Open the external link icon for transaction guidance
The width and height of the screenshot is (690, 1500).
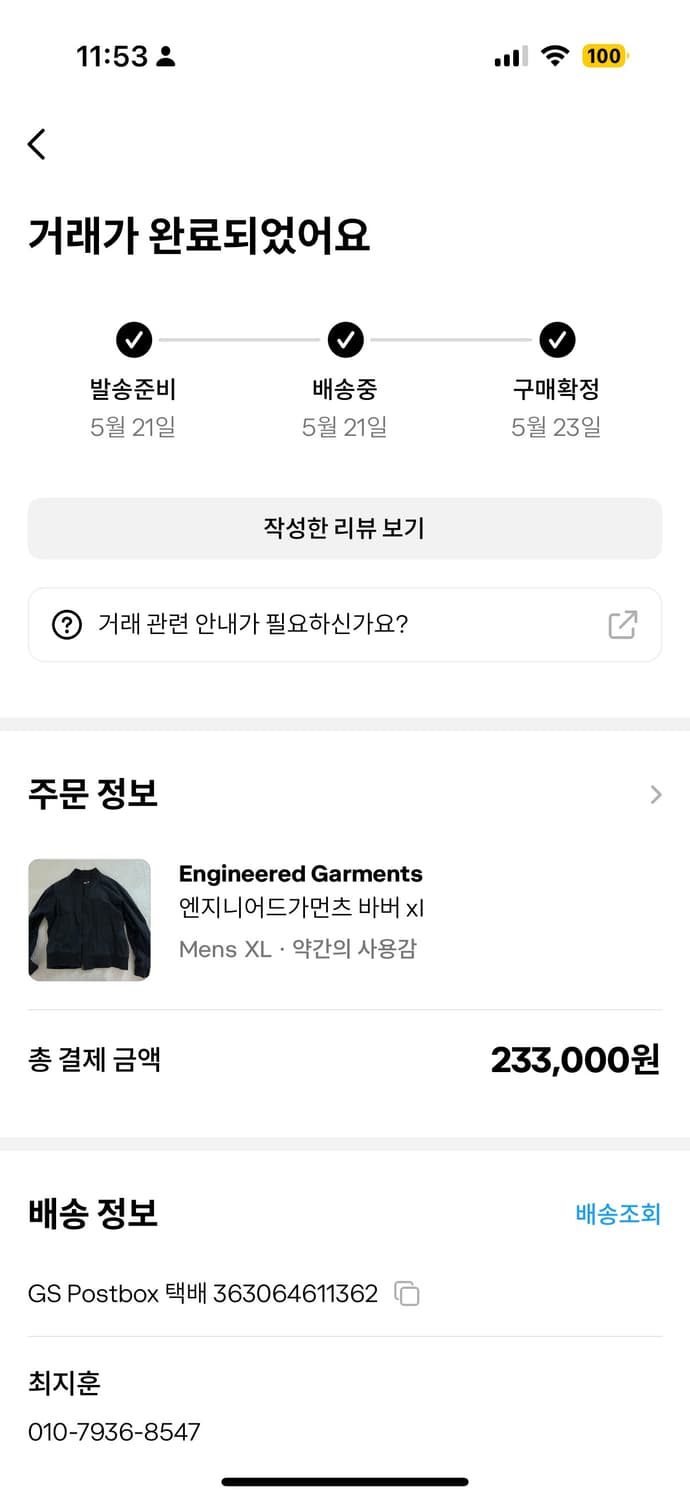tap(622, 625)
